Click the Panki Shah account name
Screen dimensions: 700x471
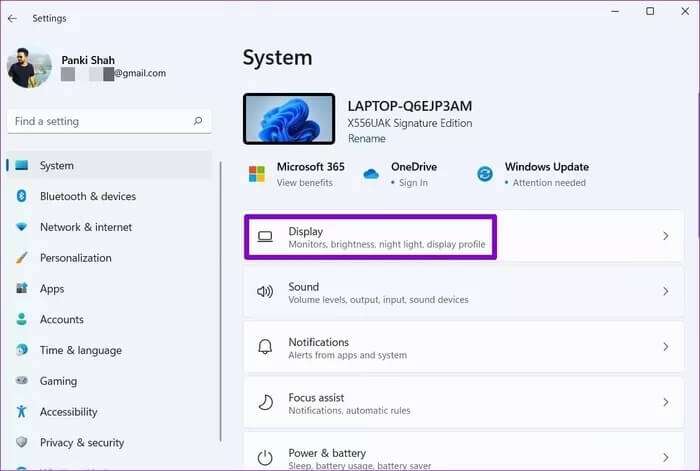tap(88, 60)
